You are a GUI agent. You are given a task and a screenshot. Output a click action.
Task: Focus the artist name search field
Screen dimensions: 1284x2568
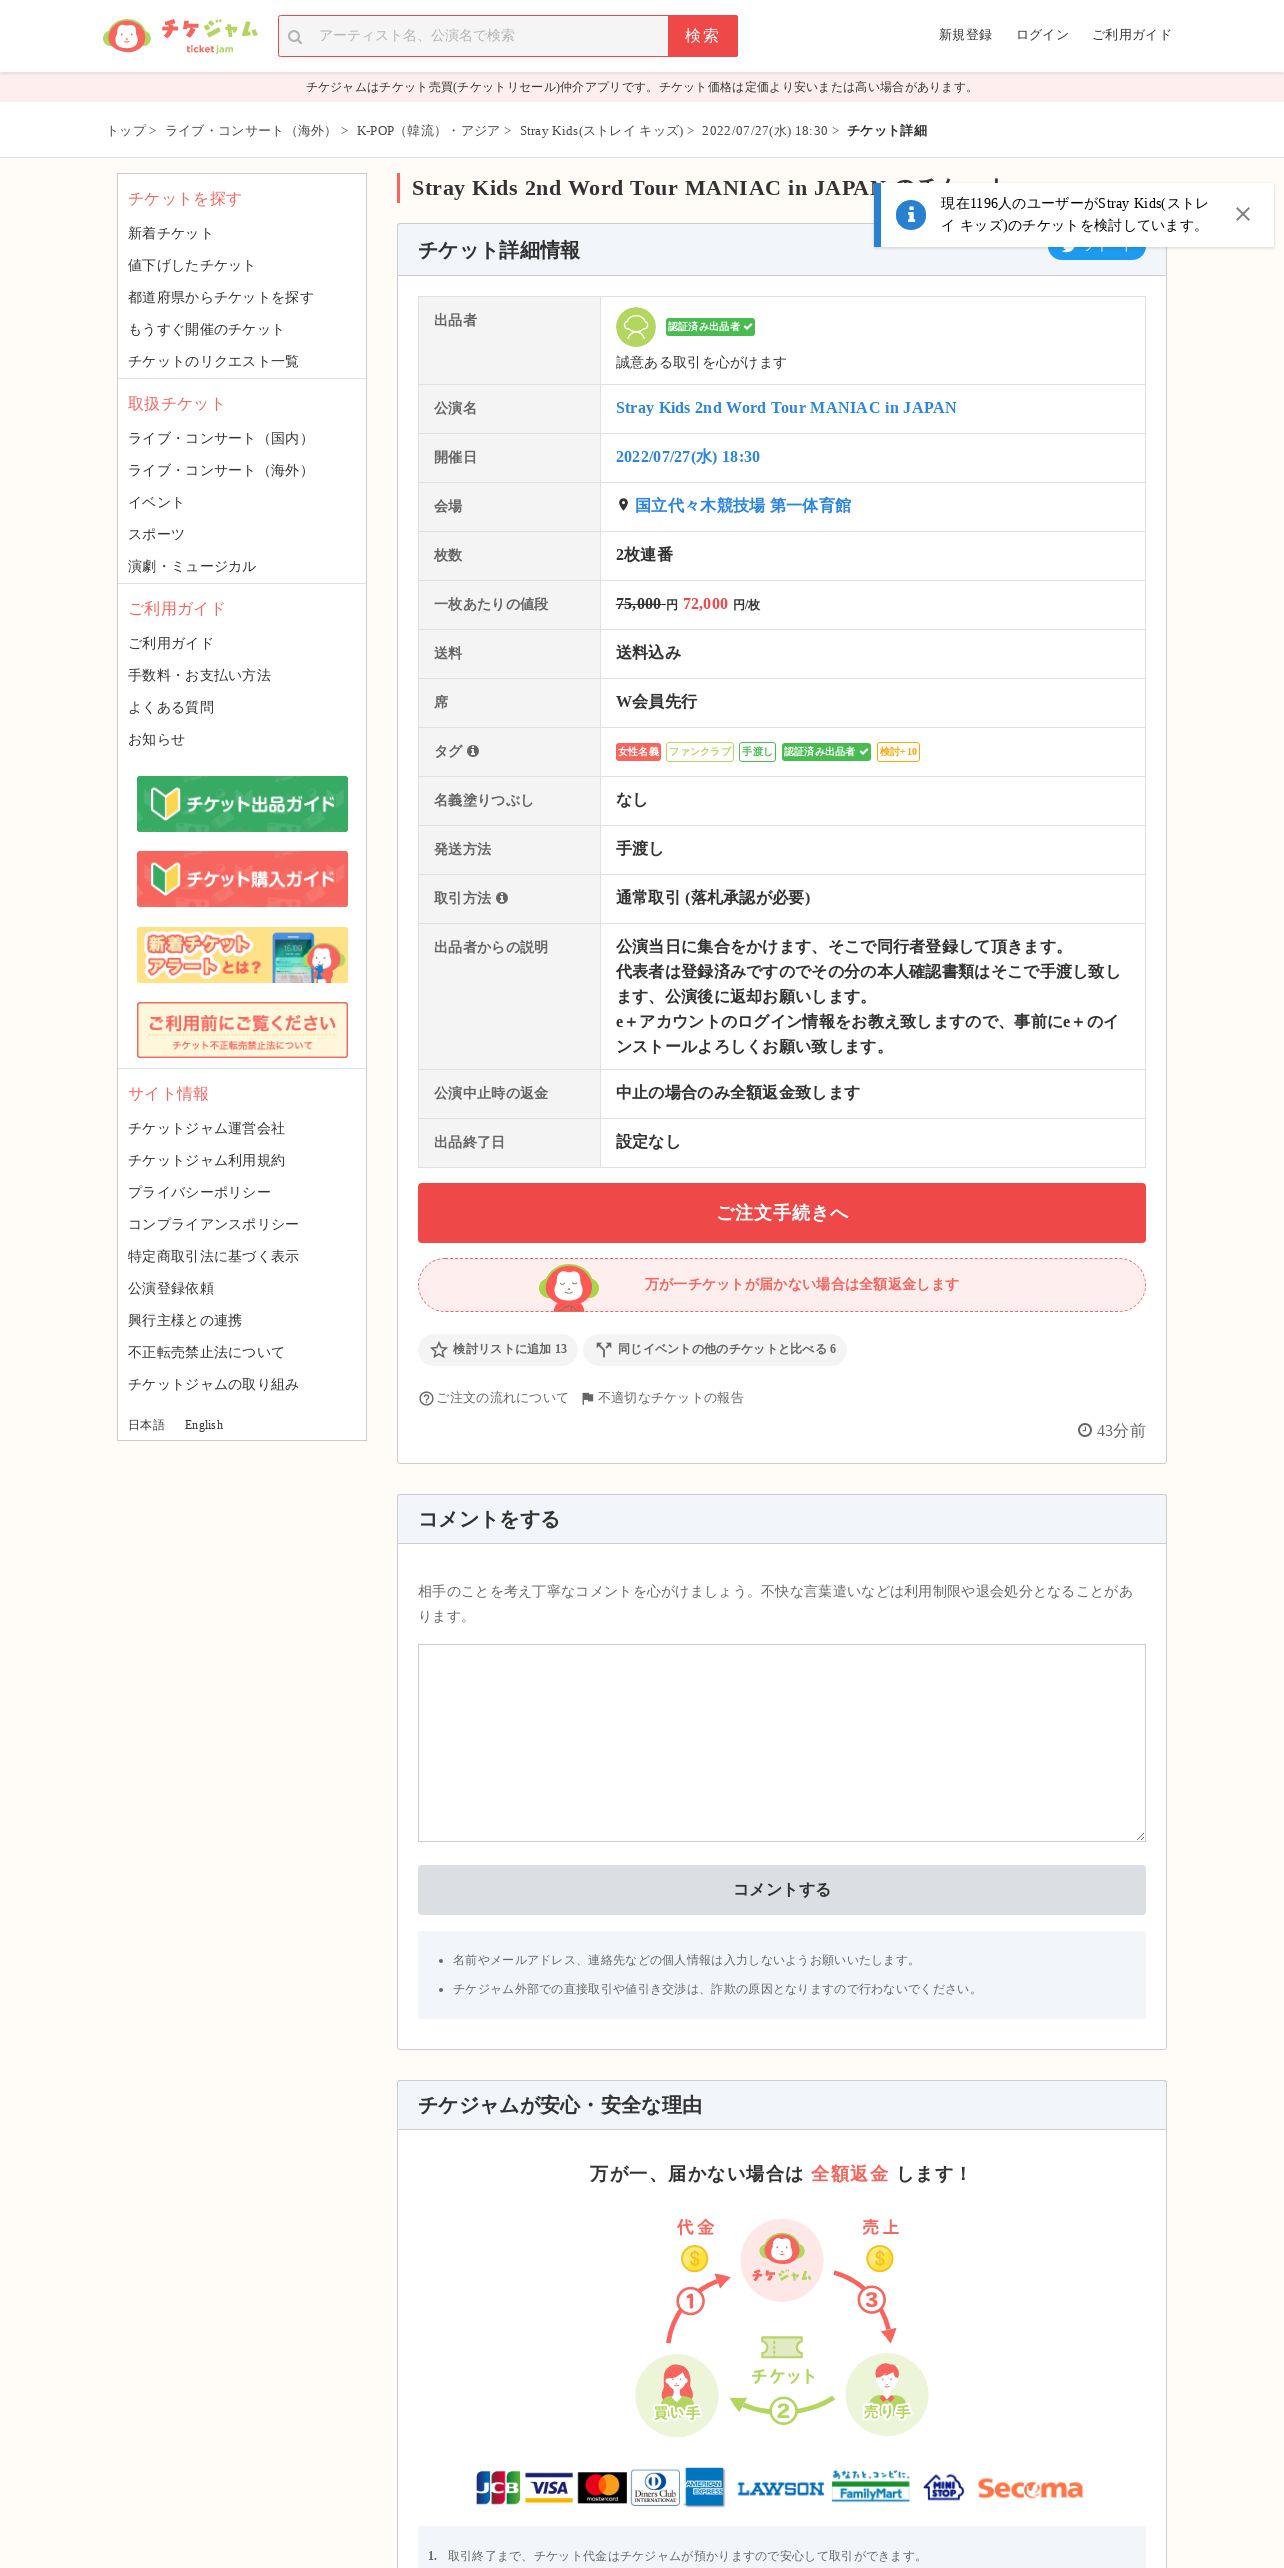point(473,36)
